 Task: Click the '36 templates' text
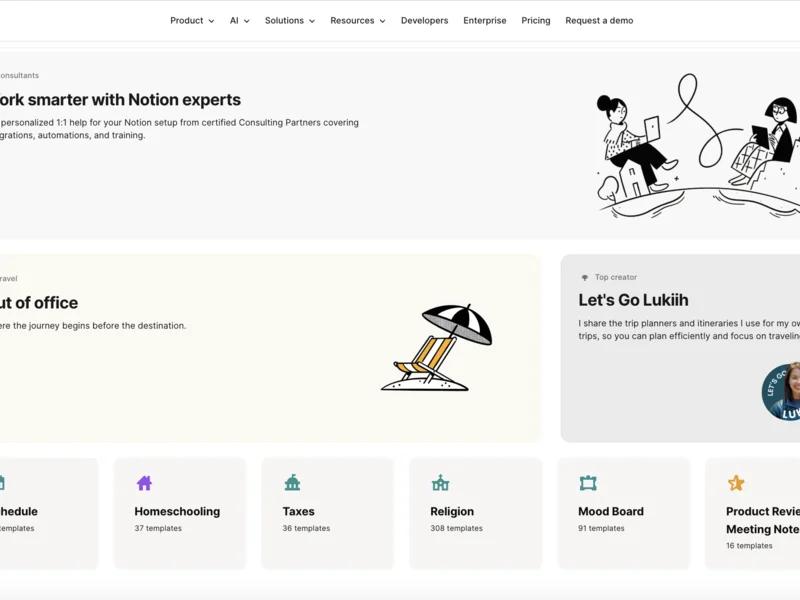306,528
